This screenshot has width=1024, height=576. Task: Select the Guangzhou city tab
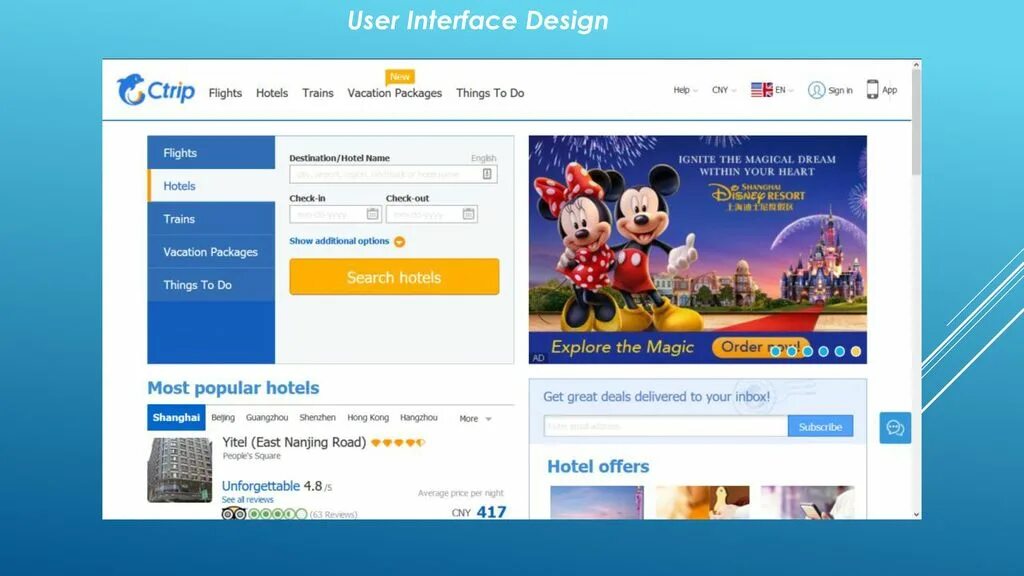coord(266,417)
